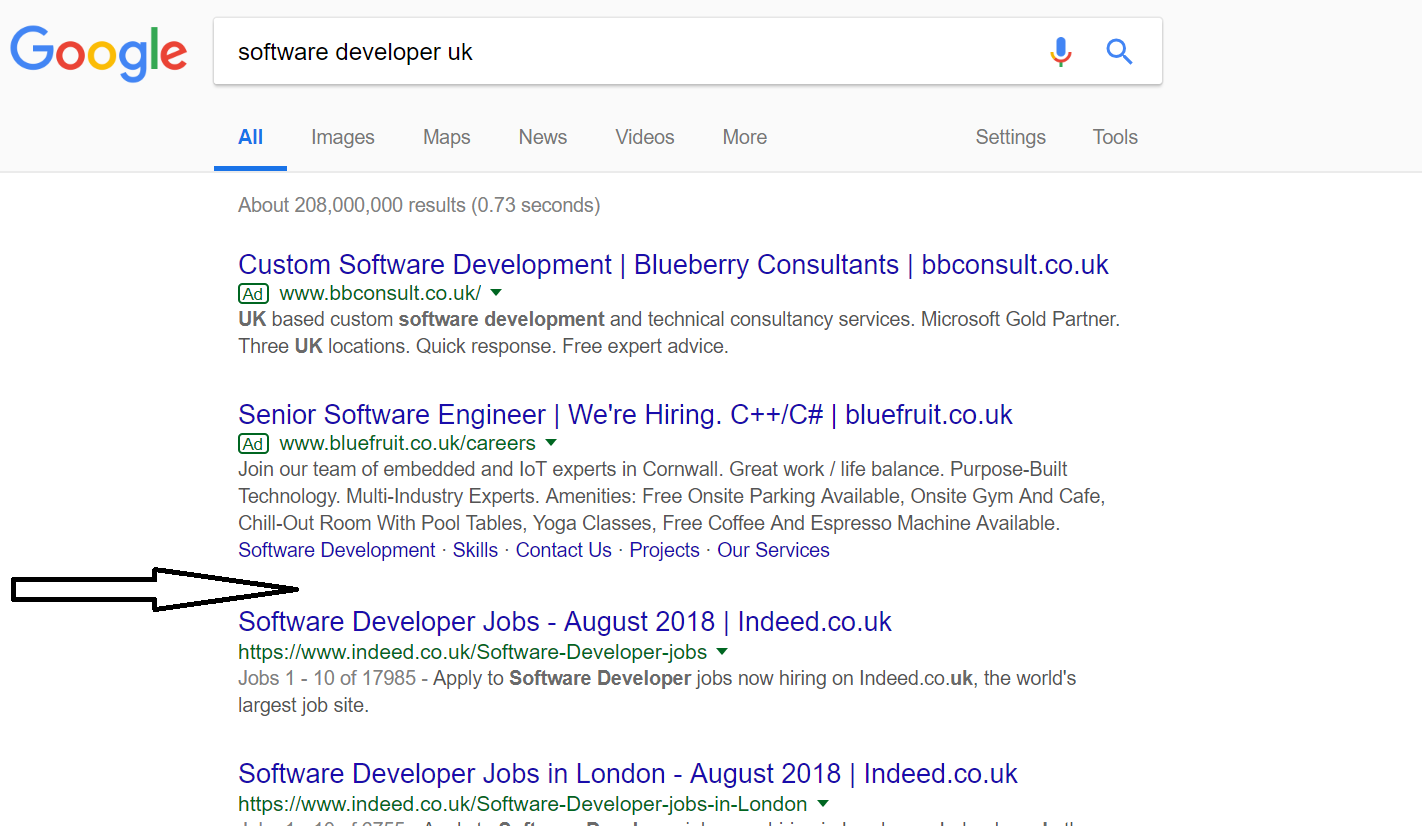
Task: Expand dropdown arrow beside Software-Developer-jobs-in-London URL
Action: click(822, 803)
